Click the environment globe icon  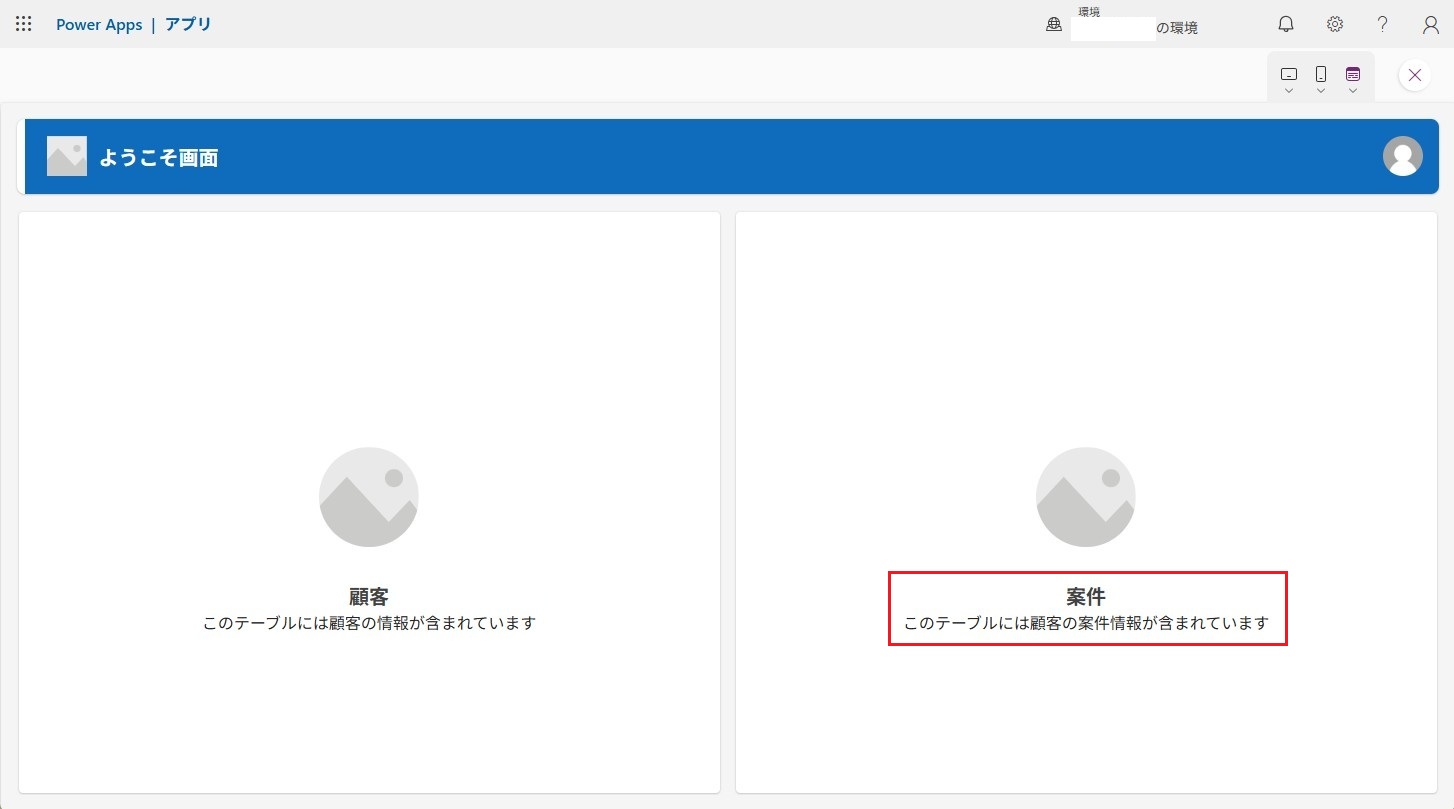click(1053, 26)
